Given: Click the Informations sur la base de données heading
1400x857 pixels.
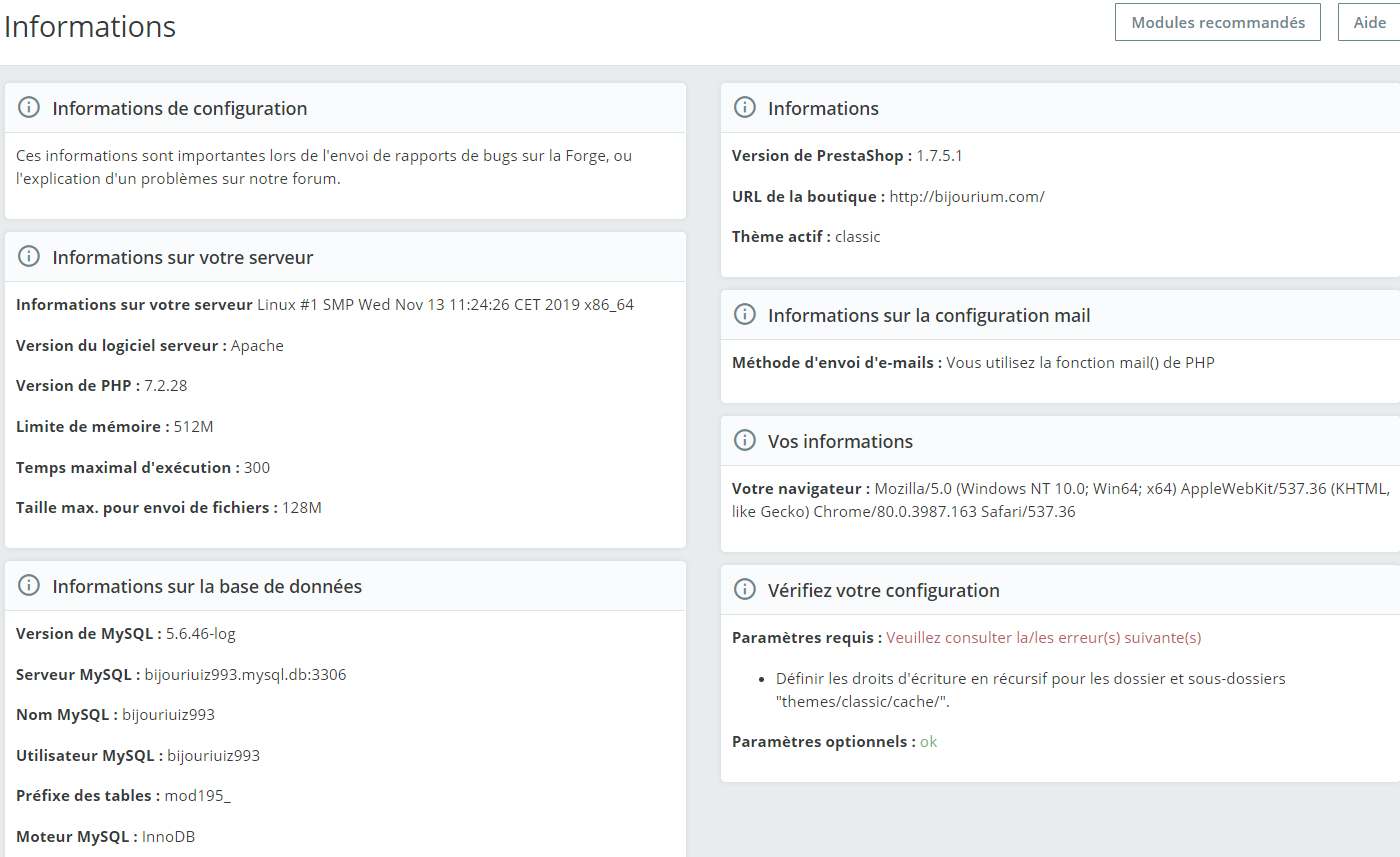Looking at the screenshot, I should point(207,586).
